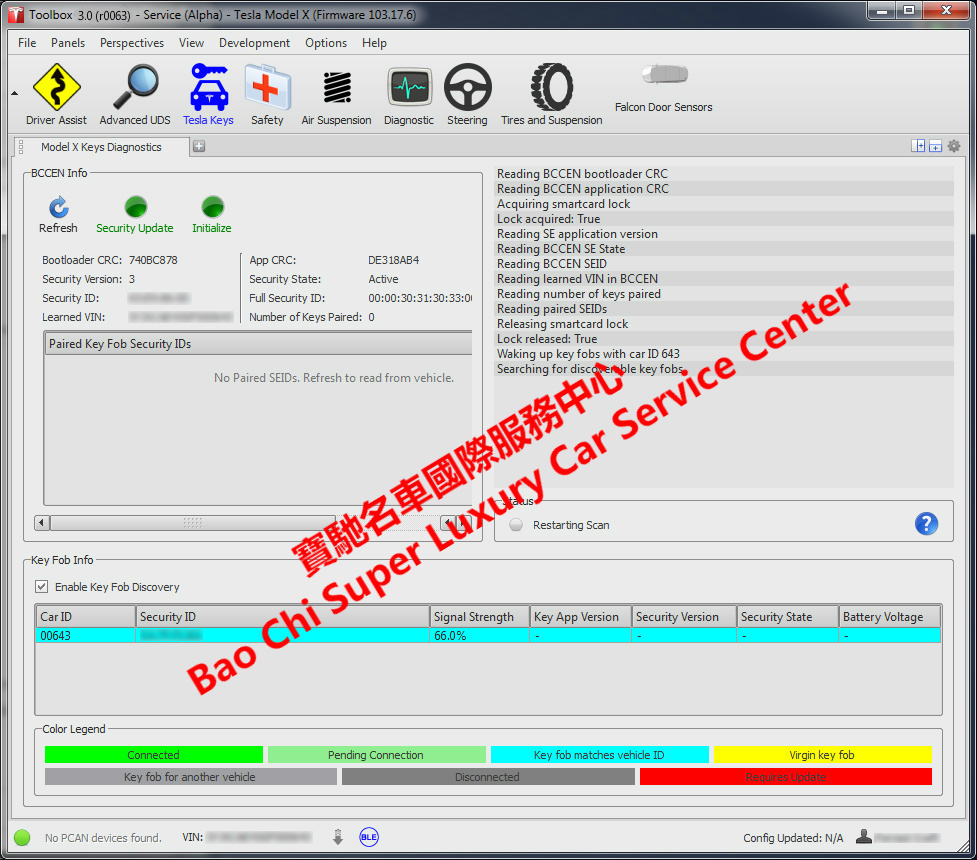This screenshot has width=977, height=860.
Task: Open the Steering wheel diagnostics icon
Action: [467, 94]
